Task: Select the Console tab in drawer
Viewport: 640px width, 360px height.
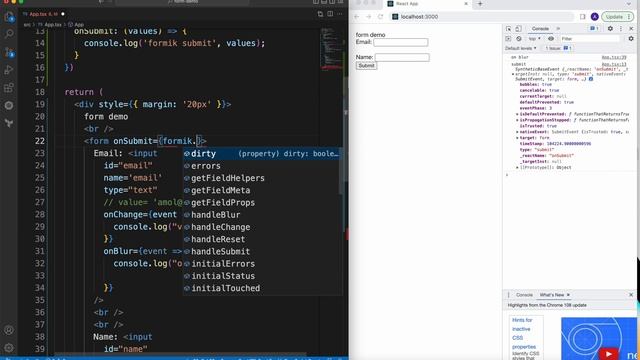Action: click(x=524, y=295)
